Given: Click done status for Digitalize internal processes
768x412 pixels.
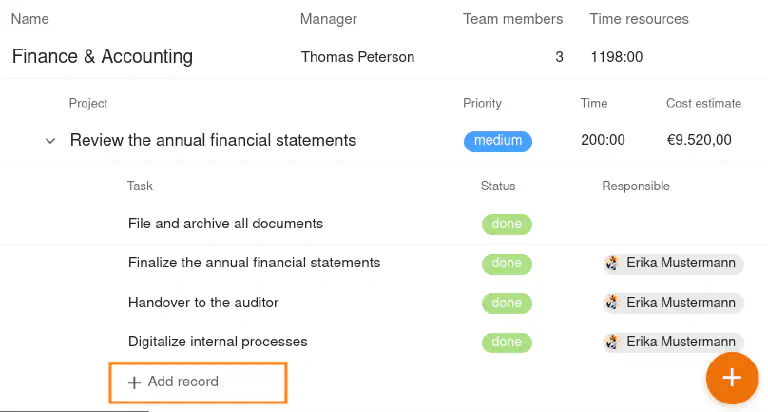Looking at the screenshot, I should click(x=506, y=342).
